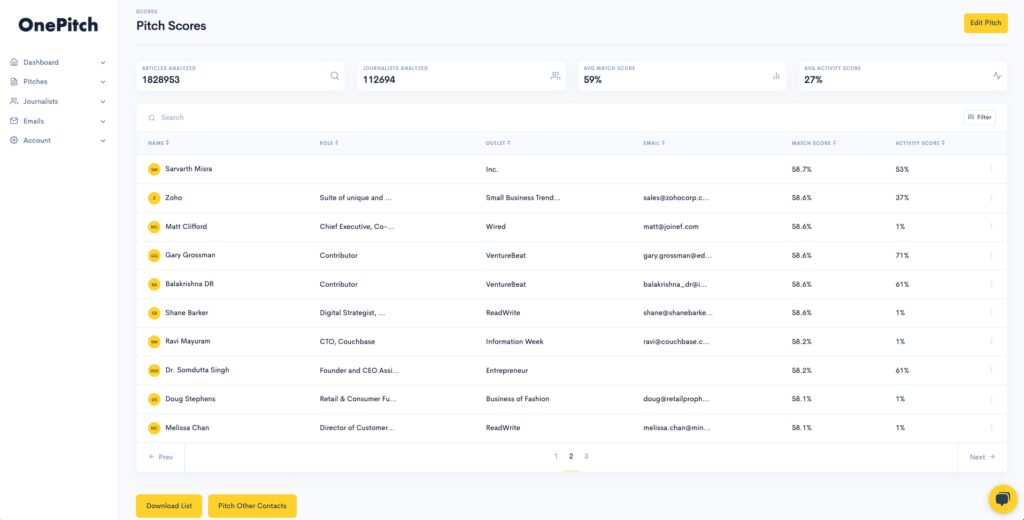The image size is (1024, 520).
Task: Sort table by Match Score column
Action: (814, 142)
